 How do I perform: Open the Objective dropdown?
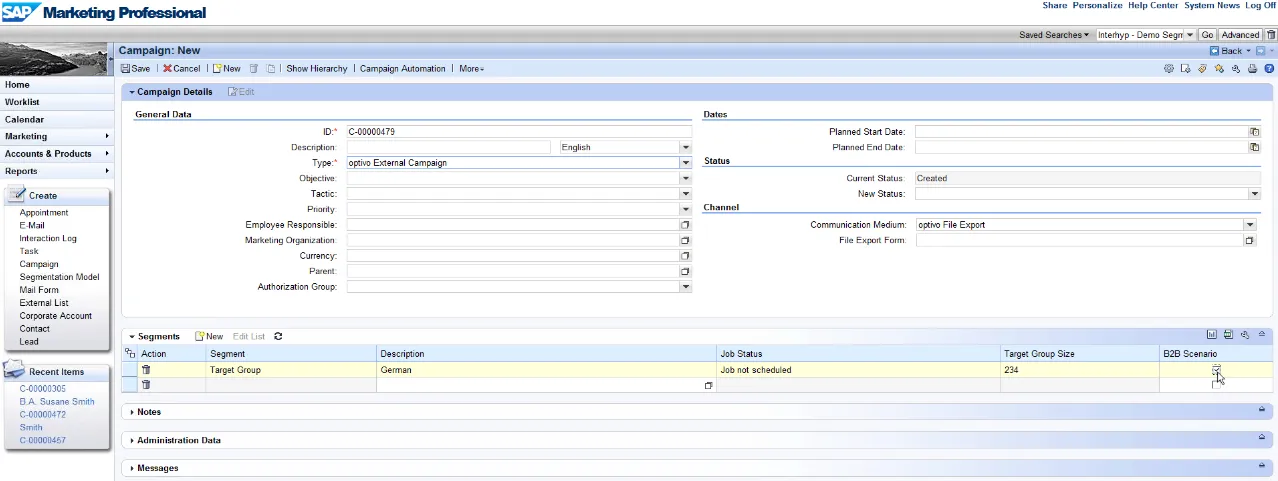pyautogui.click(x=686, y=178)
